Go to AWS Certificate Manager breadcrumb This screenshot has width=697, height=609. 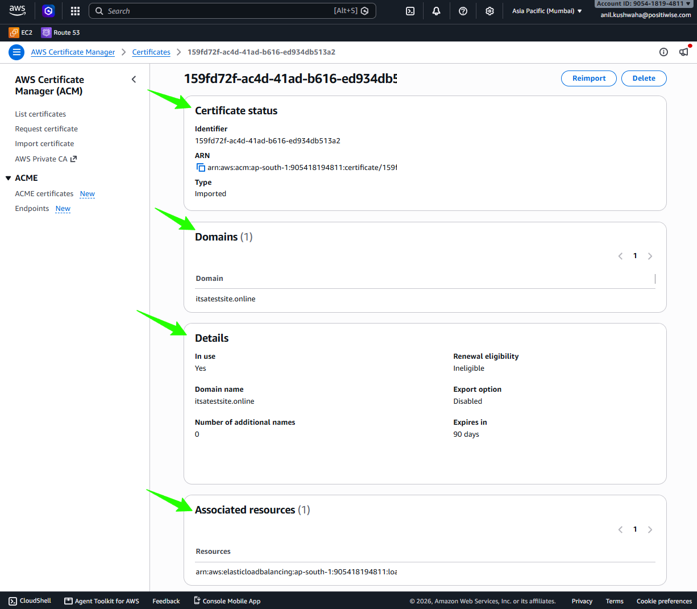(72, 52)
